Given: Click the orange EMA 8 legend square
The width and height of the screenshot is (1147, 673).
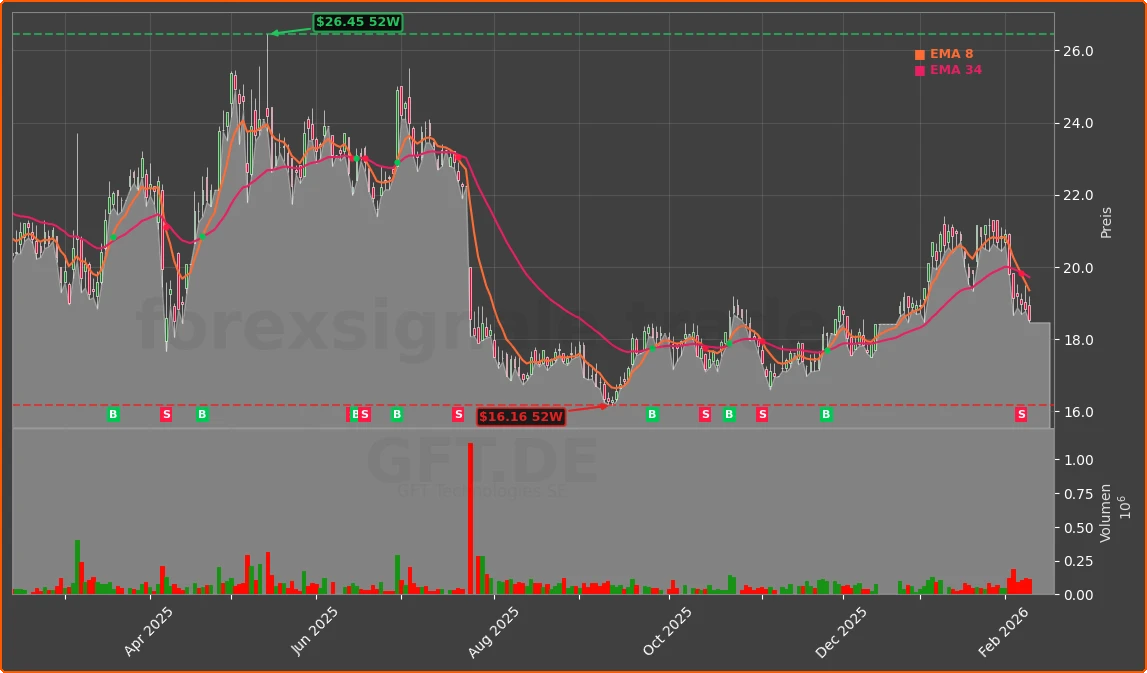Looking at the screenshot, I should click(918, 54).
